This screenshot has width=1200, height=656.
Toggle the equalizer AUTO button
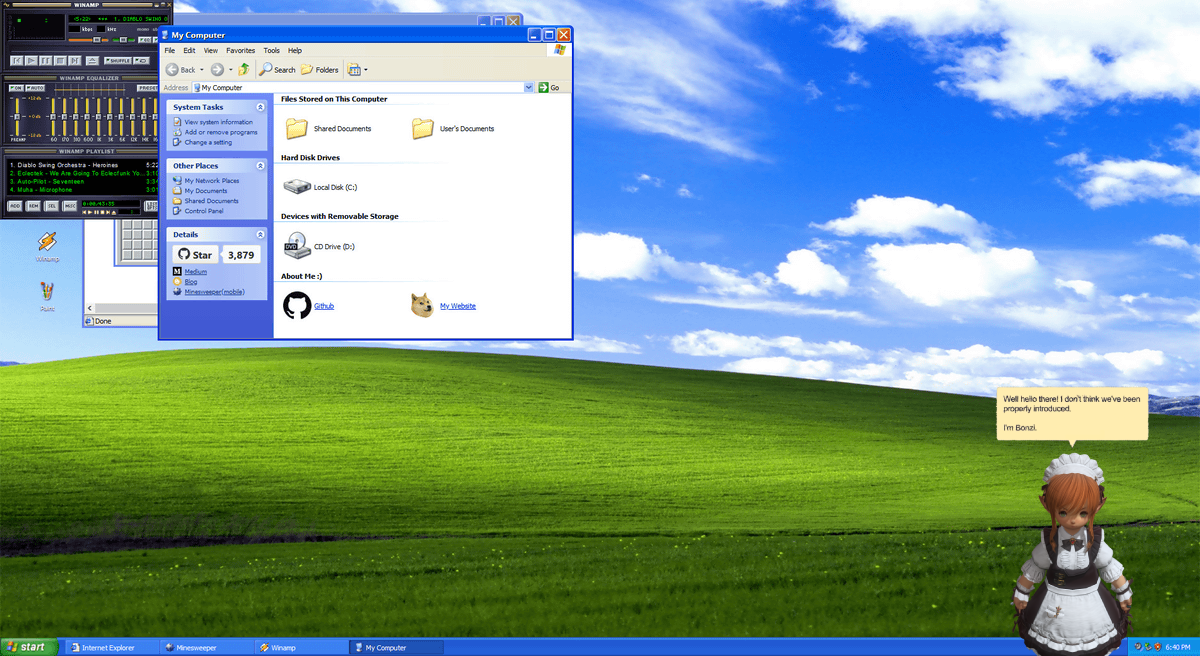coord(33,88)
